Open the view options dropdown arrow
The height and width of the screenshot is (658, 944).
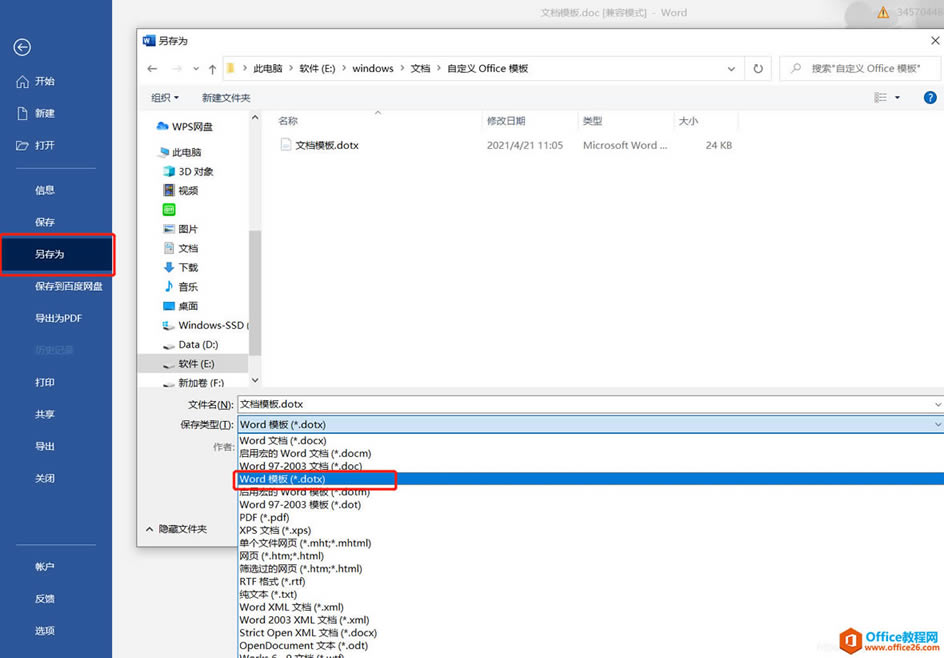point(897,98)
